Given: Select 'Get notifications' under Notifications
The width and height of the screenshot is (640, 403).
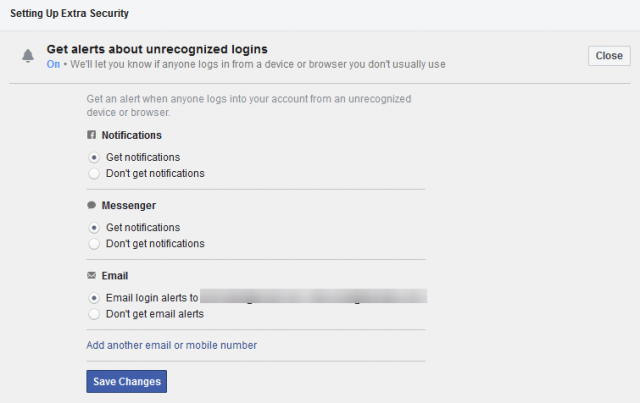Looking at the screenshot, I should tap(94, 157).
